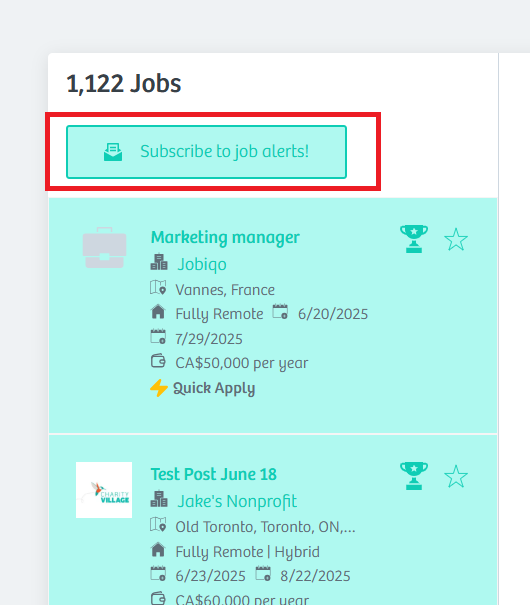530x605 pixels.
Task: Open the Test Post June 18 listing
Action: [213, 474]
